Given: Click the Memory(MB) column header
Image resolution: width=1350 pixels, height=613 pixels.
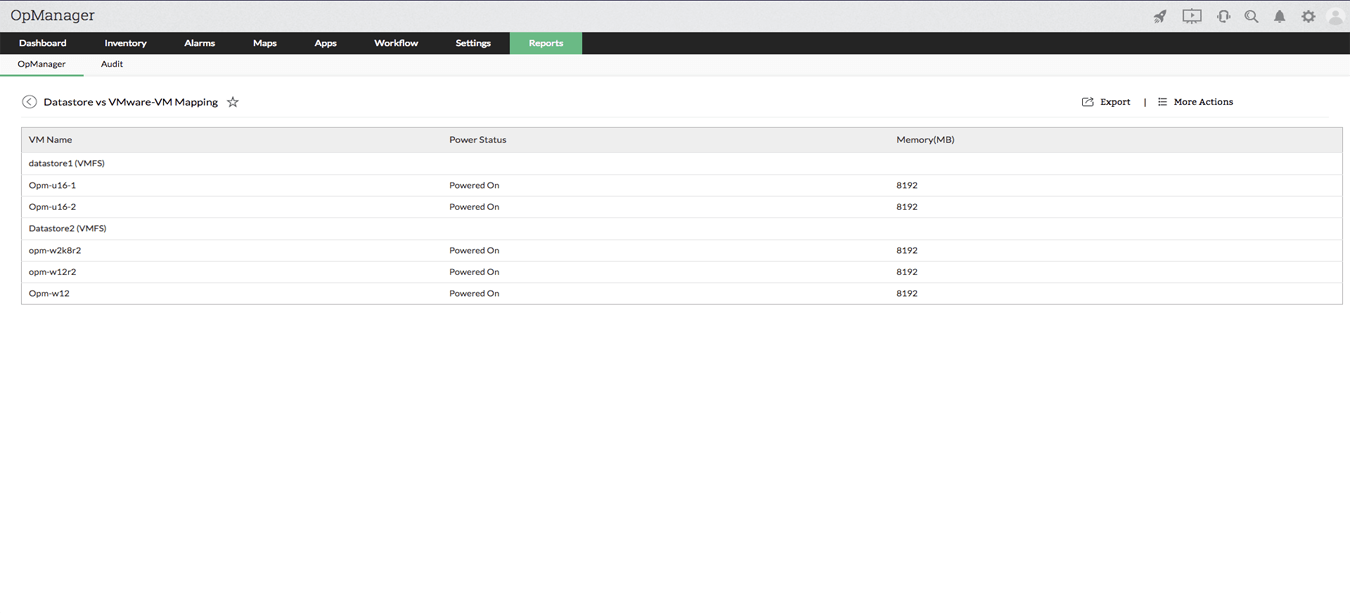Looking at the screenshot, I should [925, 140].
